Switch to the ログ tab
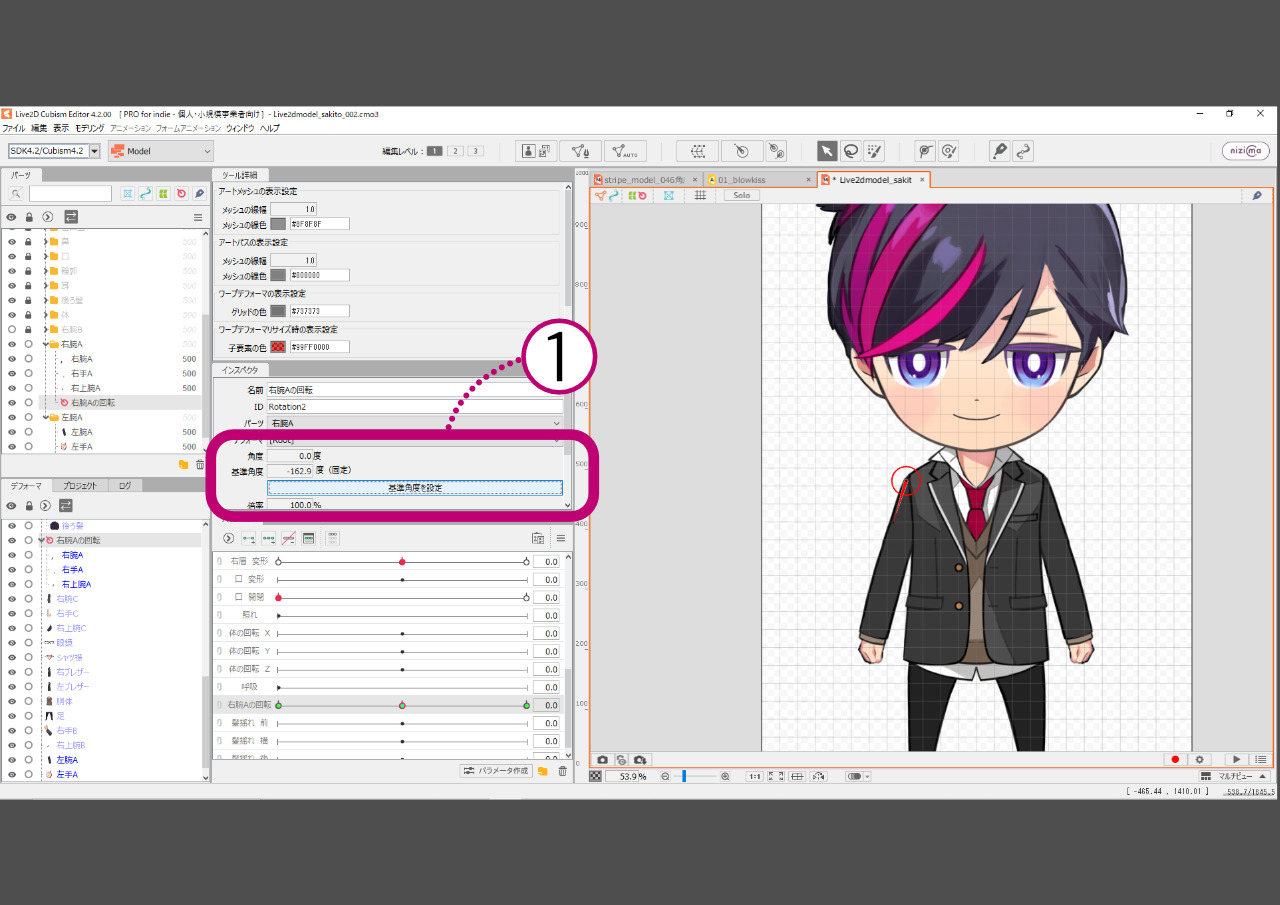The image size is (1280, 905). [125, 486]
